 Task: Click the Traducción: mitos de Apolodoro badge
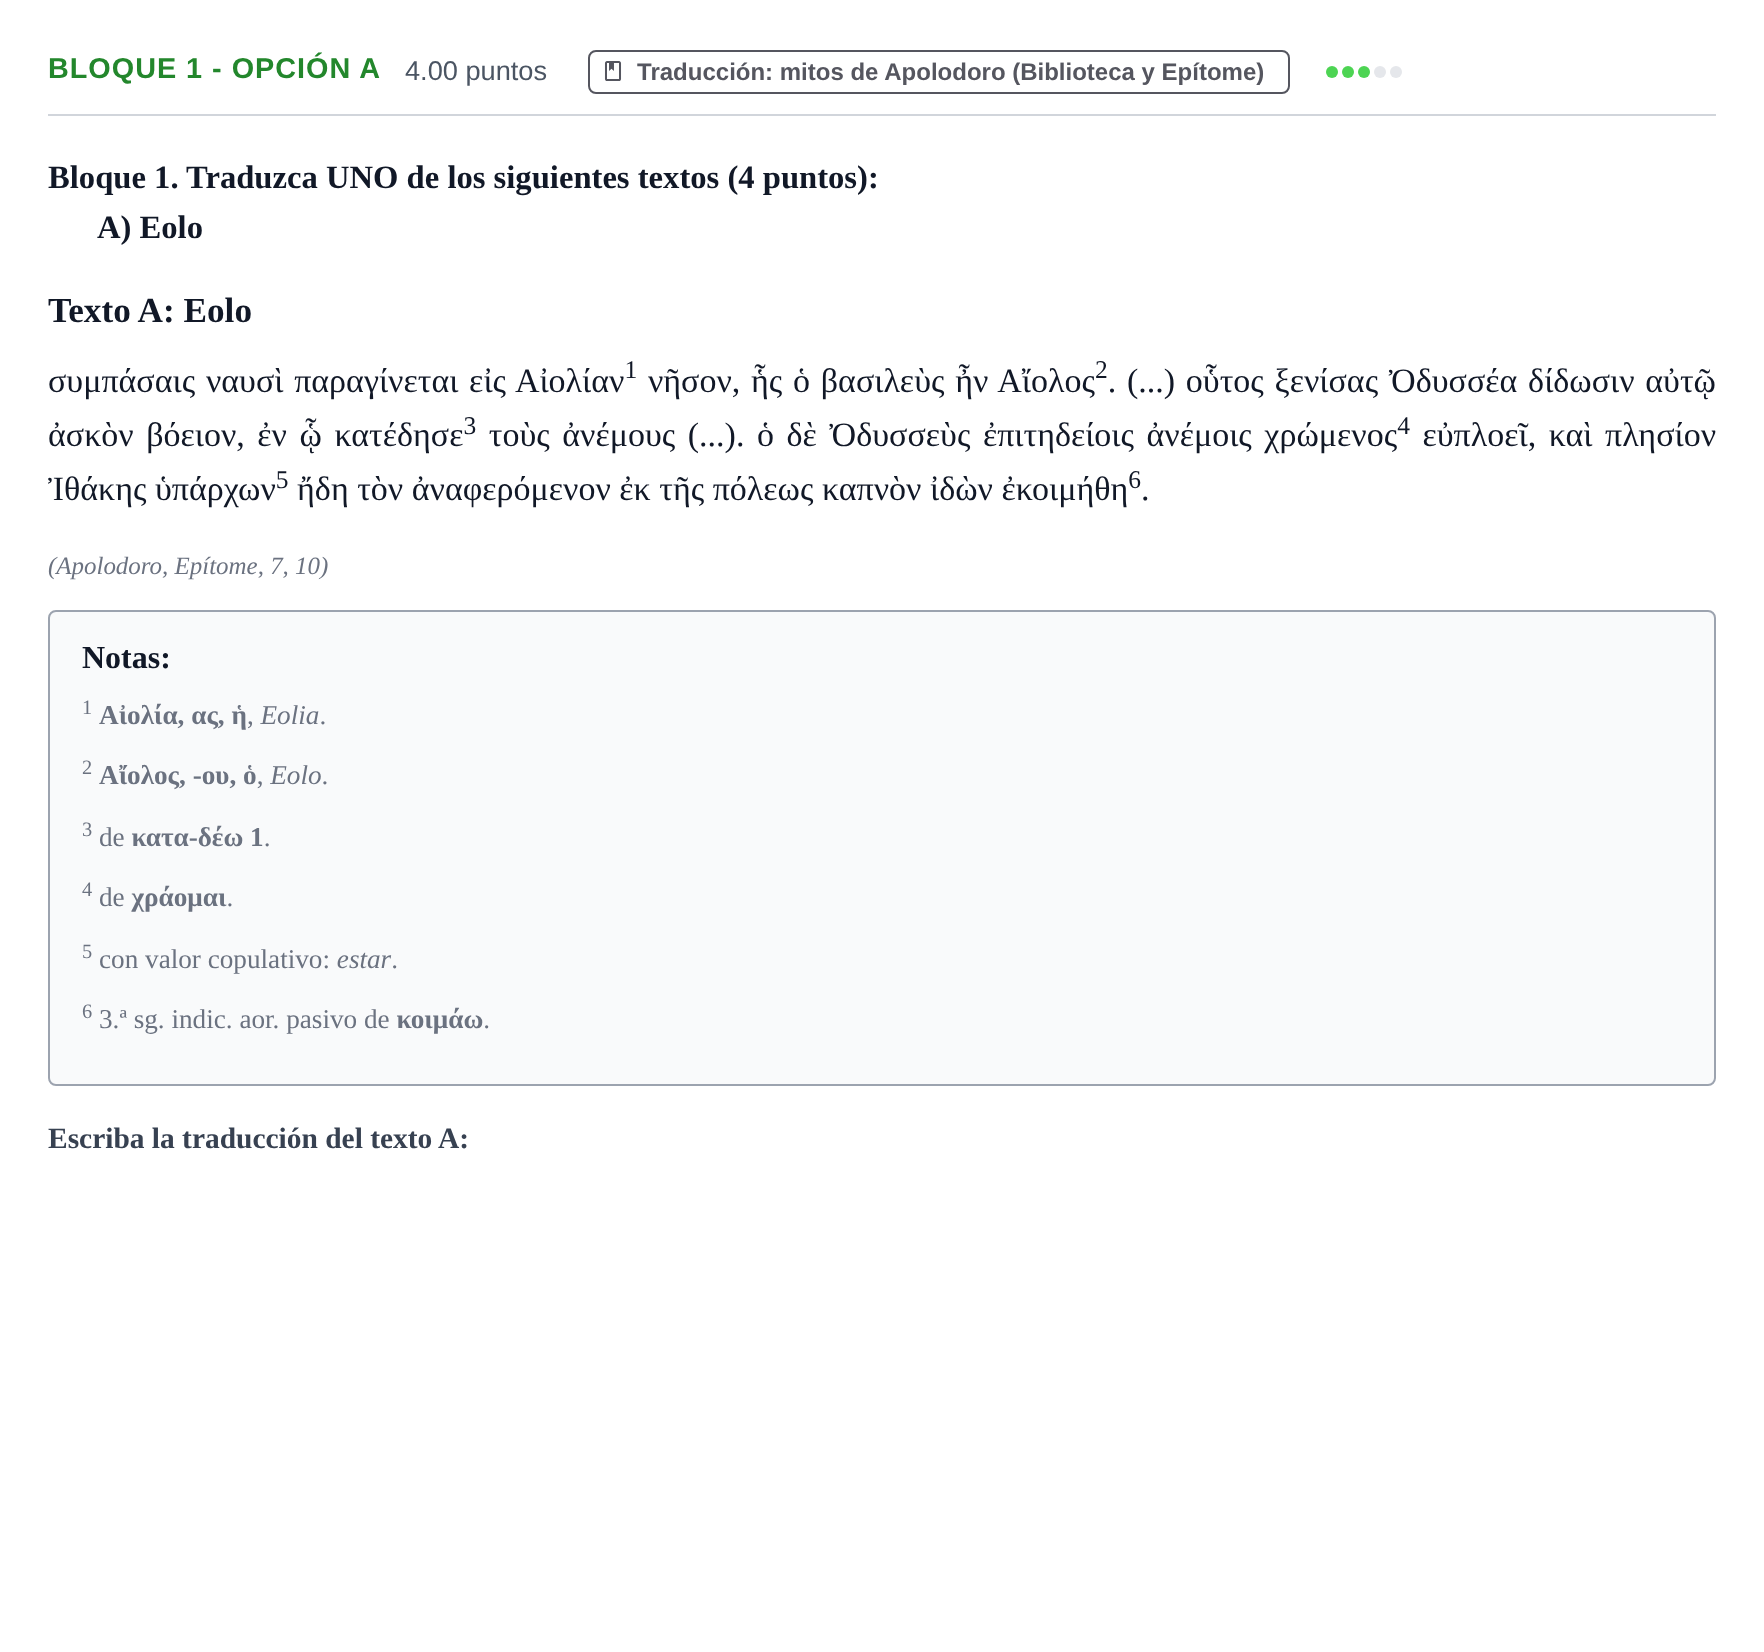938,72
